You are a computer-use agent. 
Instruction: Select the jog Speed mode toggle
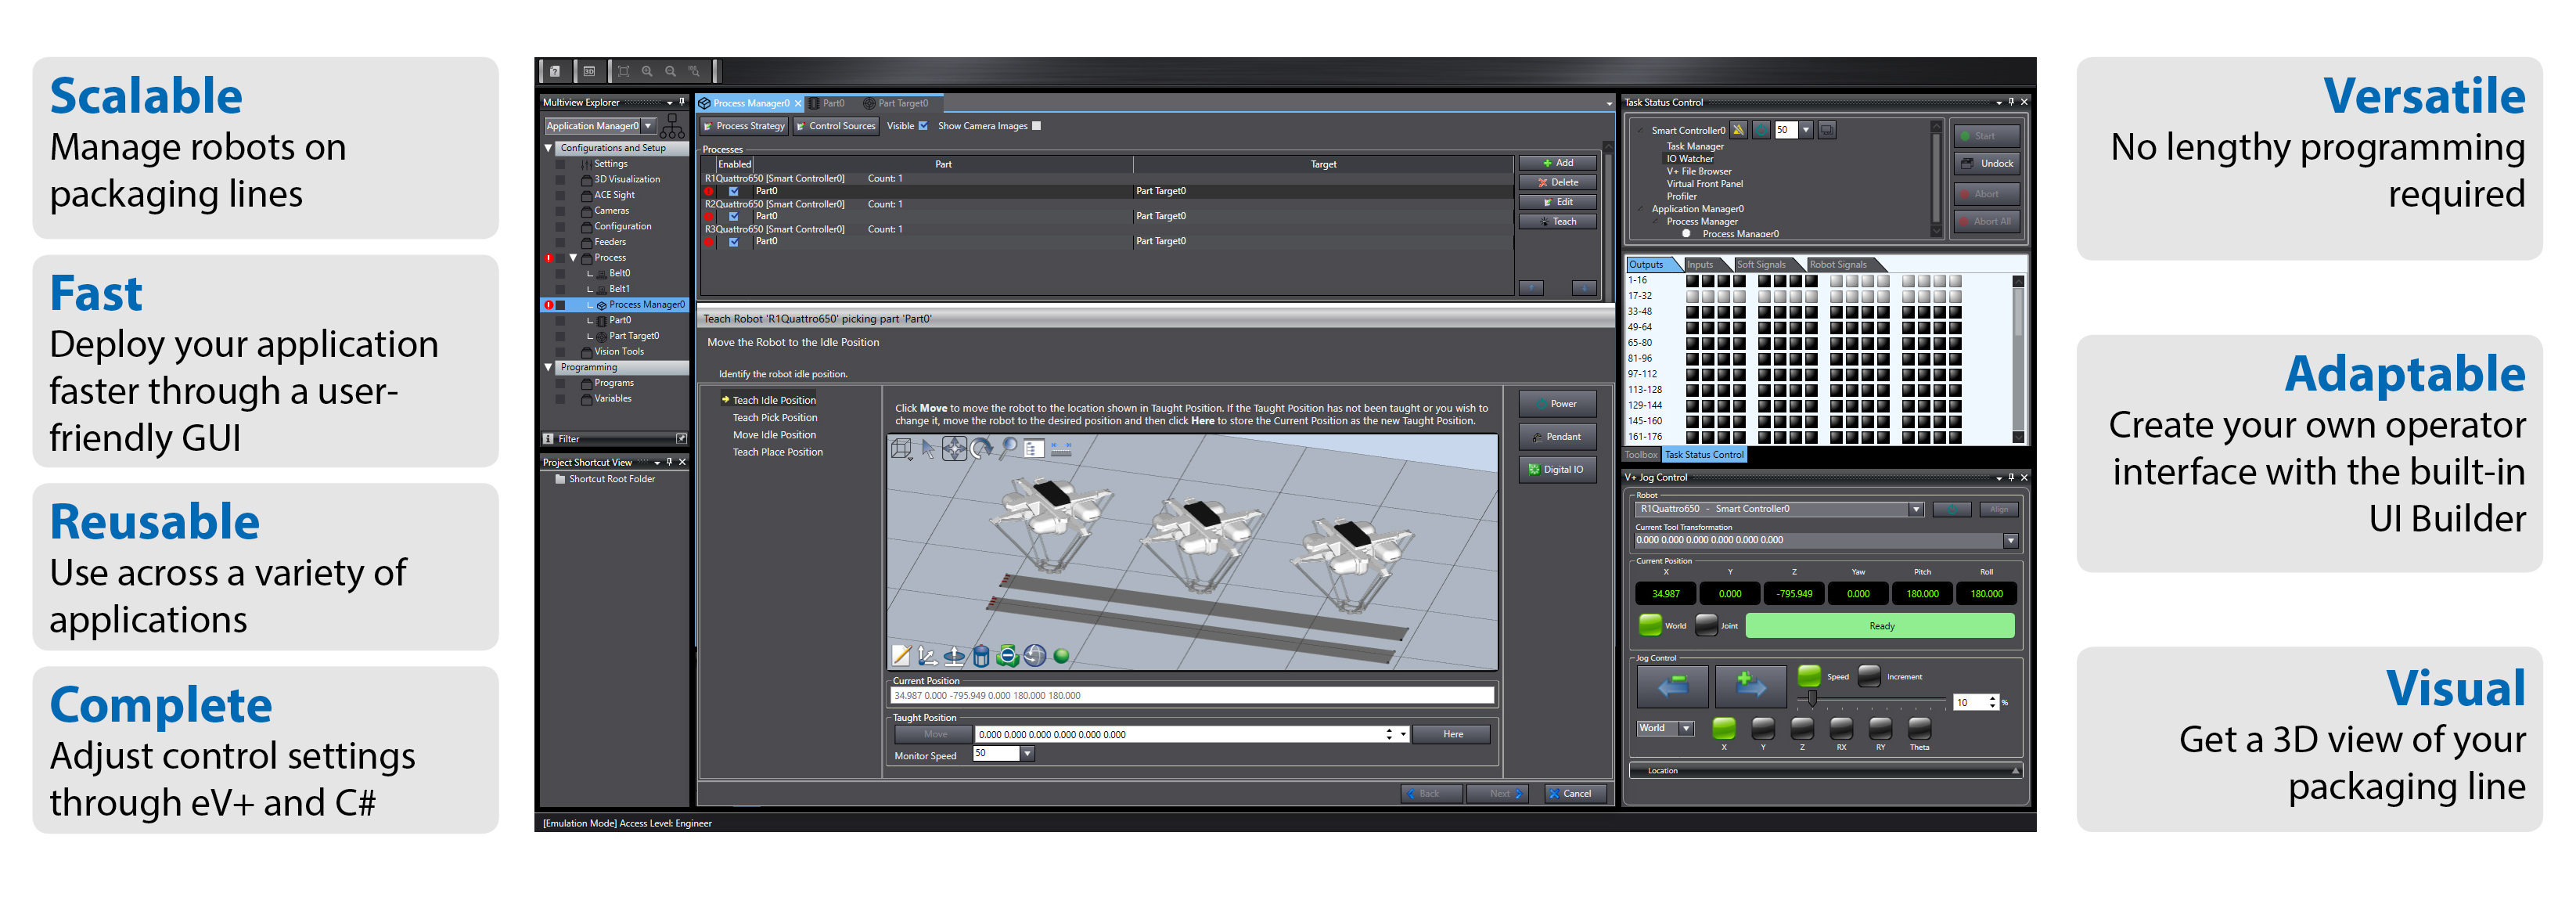(x=1809, y=676)
